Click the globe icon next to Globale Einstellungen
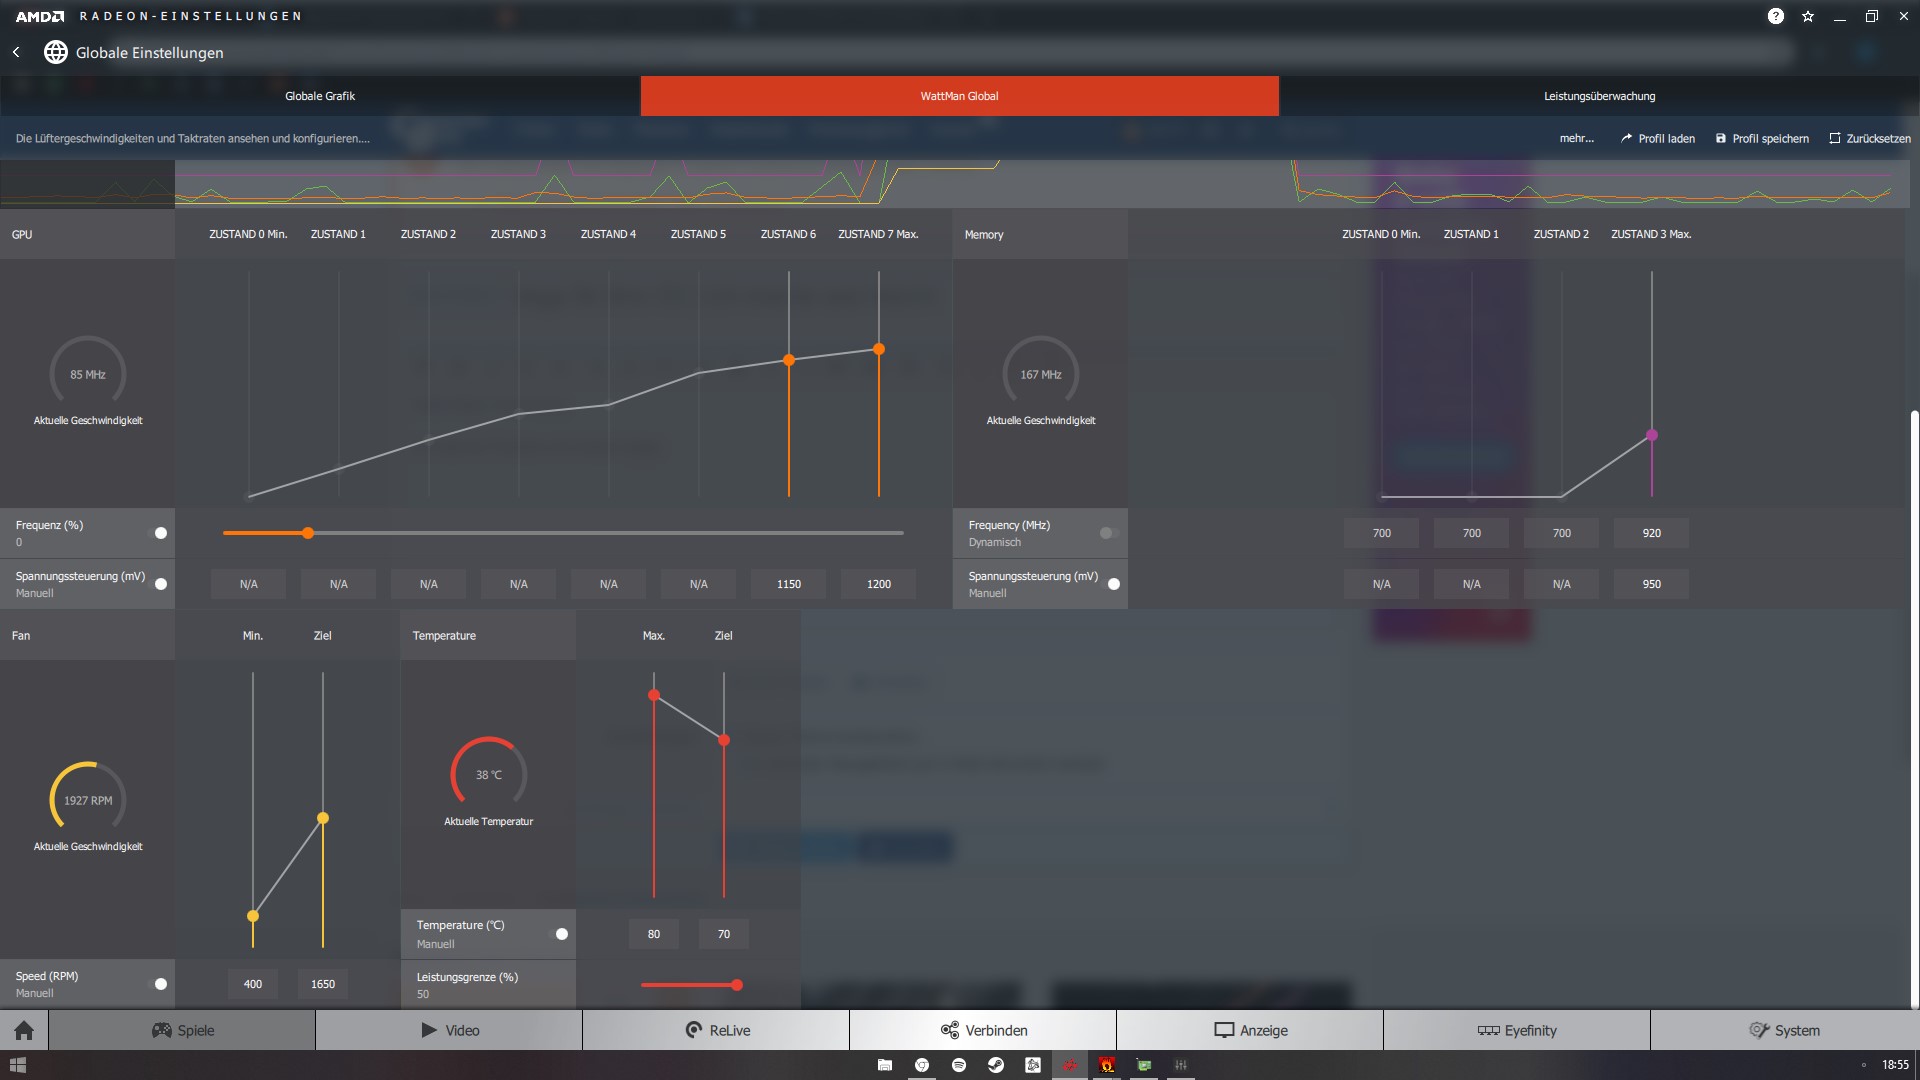 coord(56,53)
